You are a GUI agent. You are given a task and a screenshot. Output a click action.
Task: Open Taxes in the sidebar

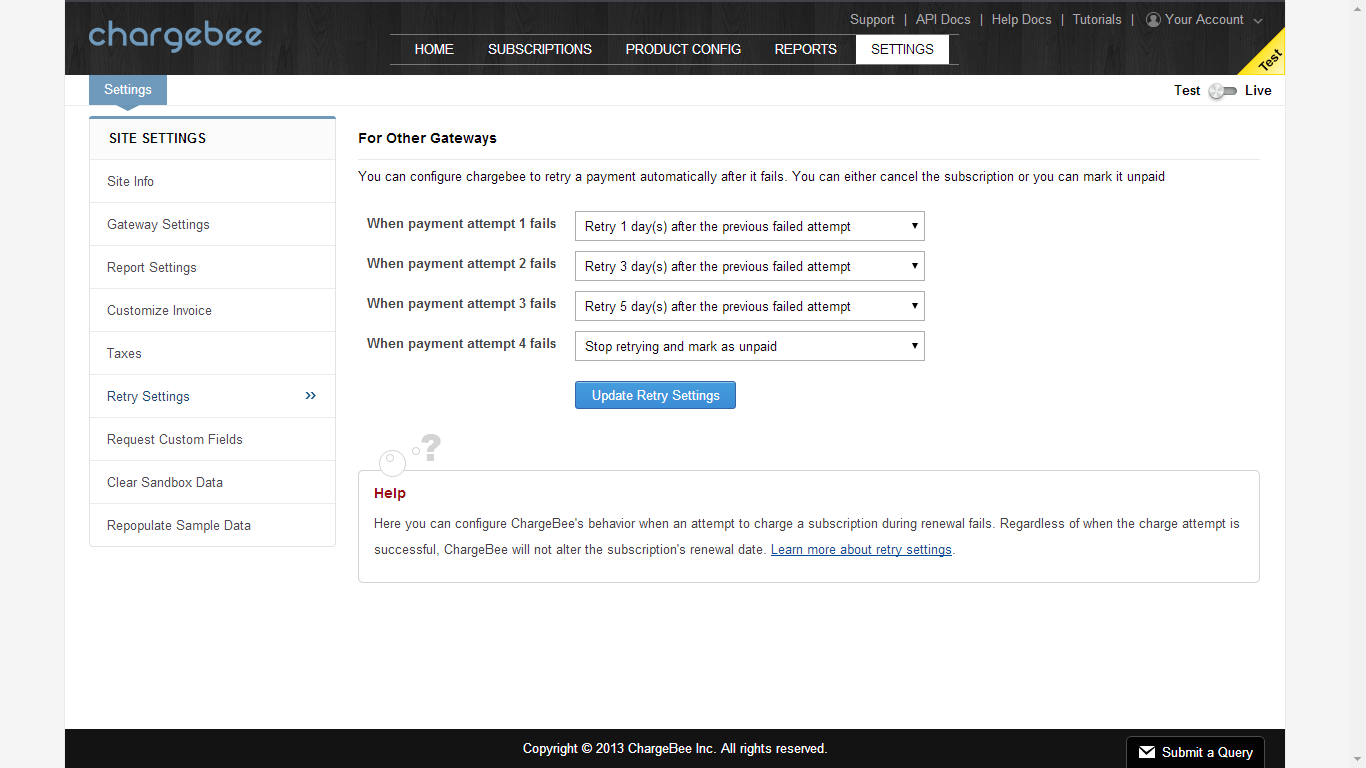tap(212, 353)
